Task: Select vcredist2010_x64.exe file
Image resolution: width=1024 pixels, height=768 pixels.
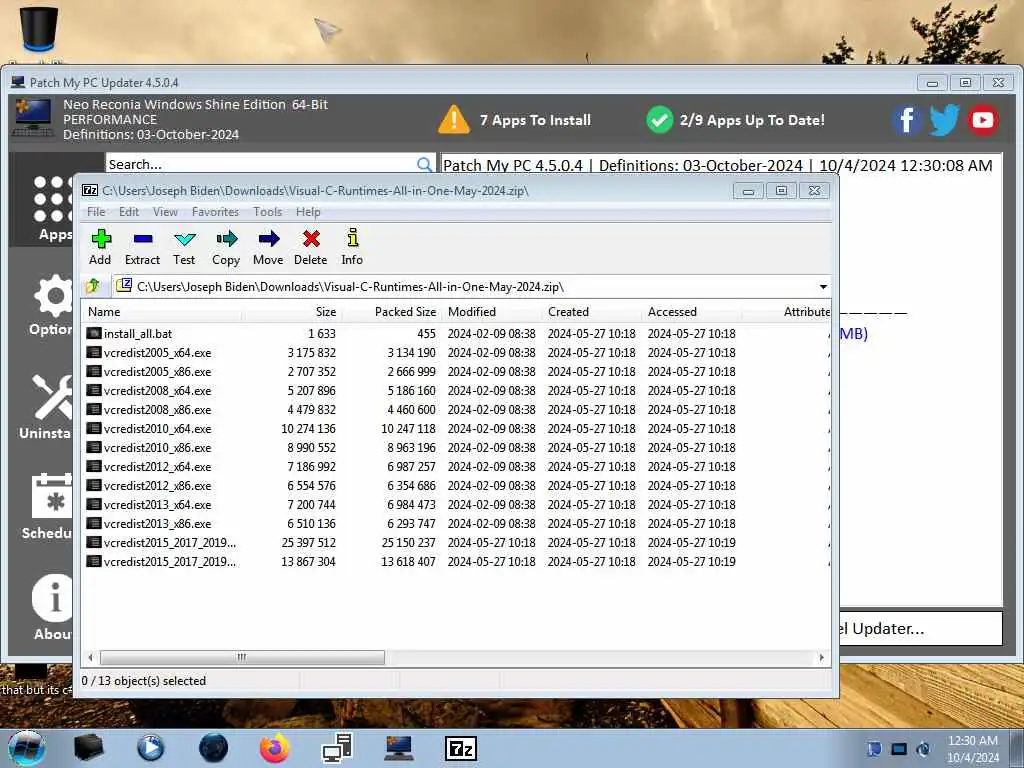Action: 149,428
